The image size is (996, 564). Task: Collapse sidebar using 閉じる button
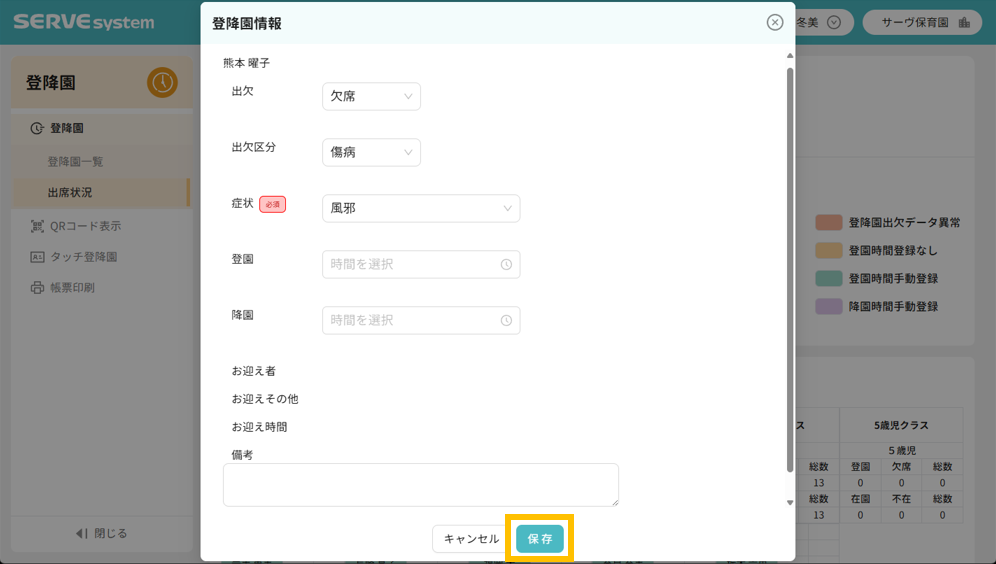pyautogui.click(x=101, y=533)
